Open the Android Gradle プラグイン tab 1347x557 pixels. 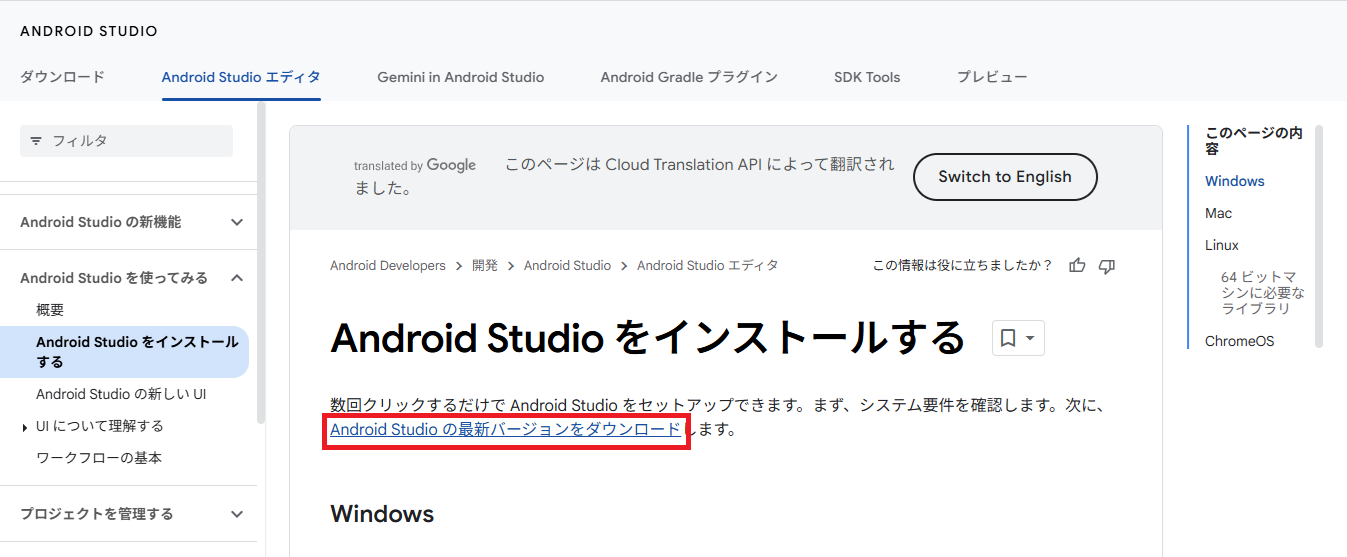[x=688, y=77]
